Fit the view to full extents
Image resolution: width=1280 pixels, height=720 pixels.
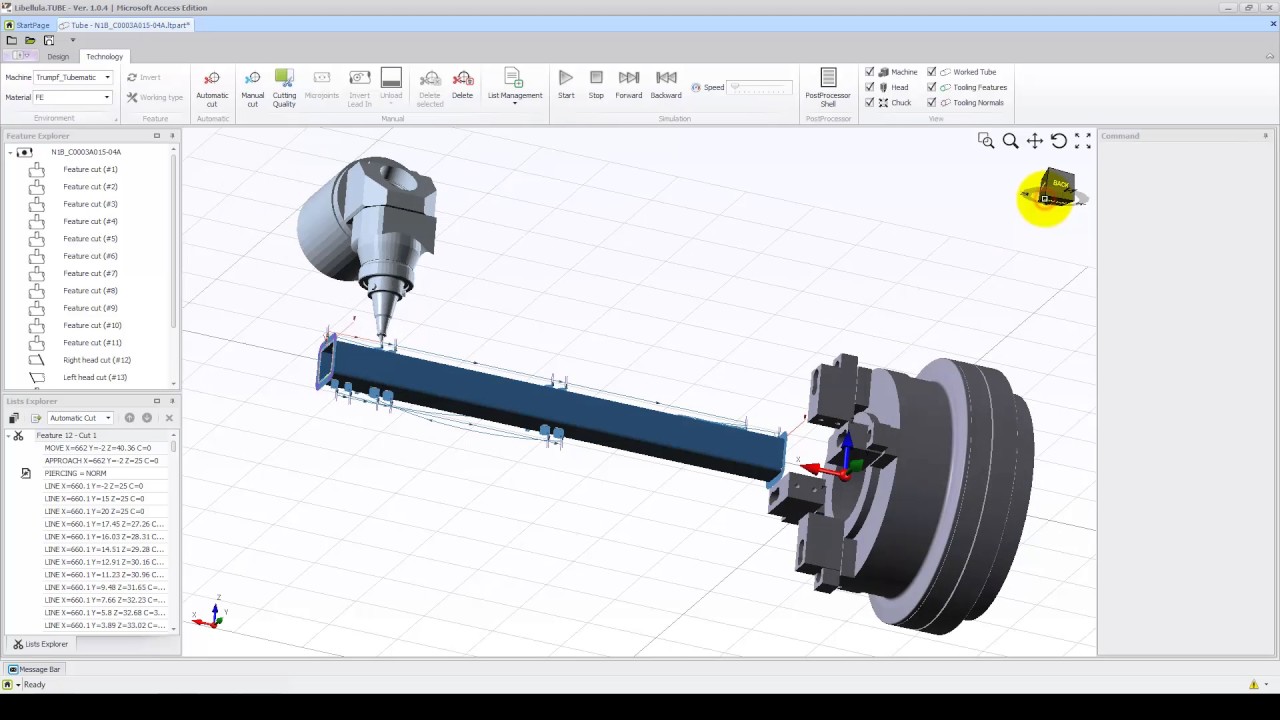pos(1083,141)
